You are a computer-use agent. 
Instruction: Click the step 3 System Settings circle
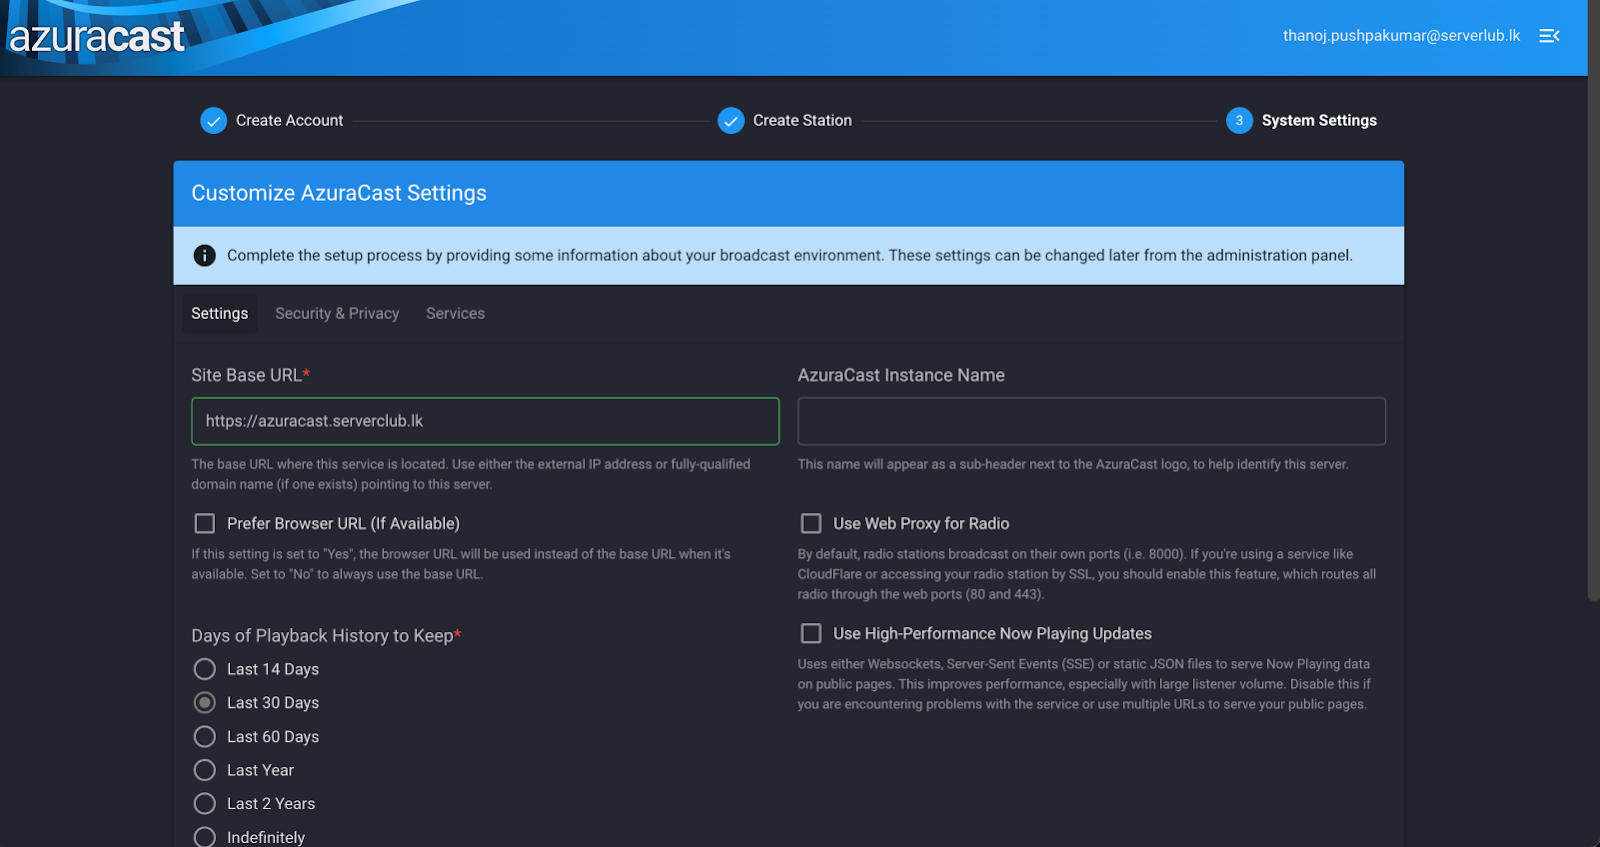click(1239, 121)
